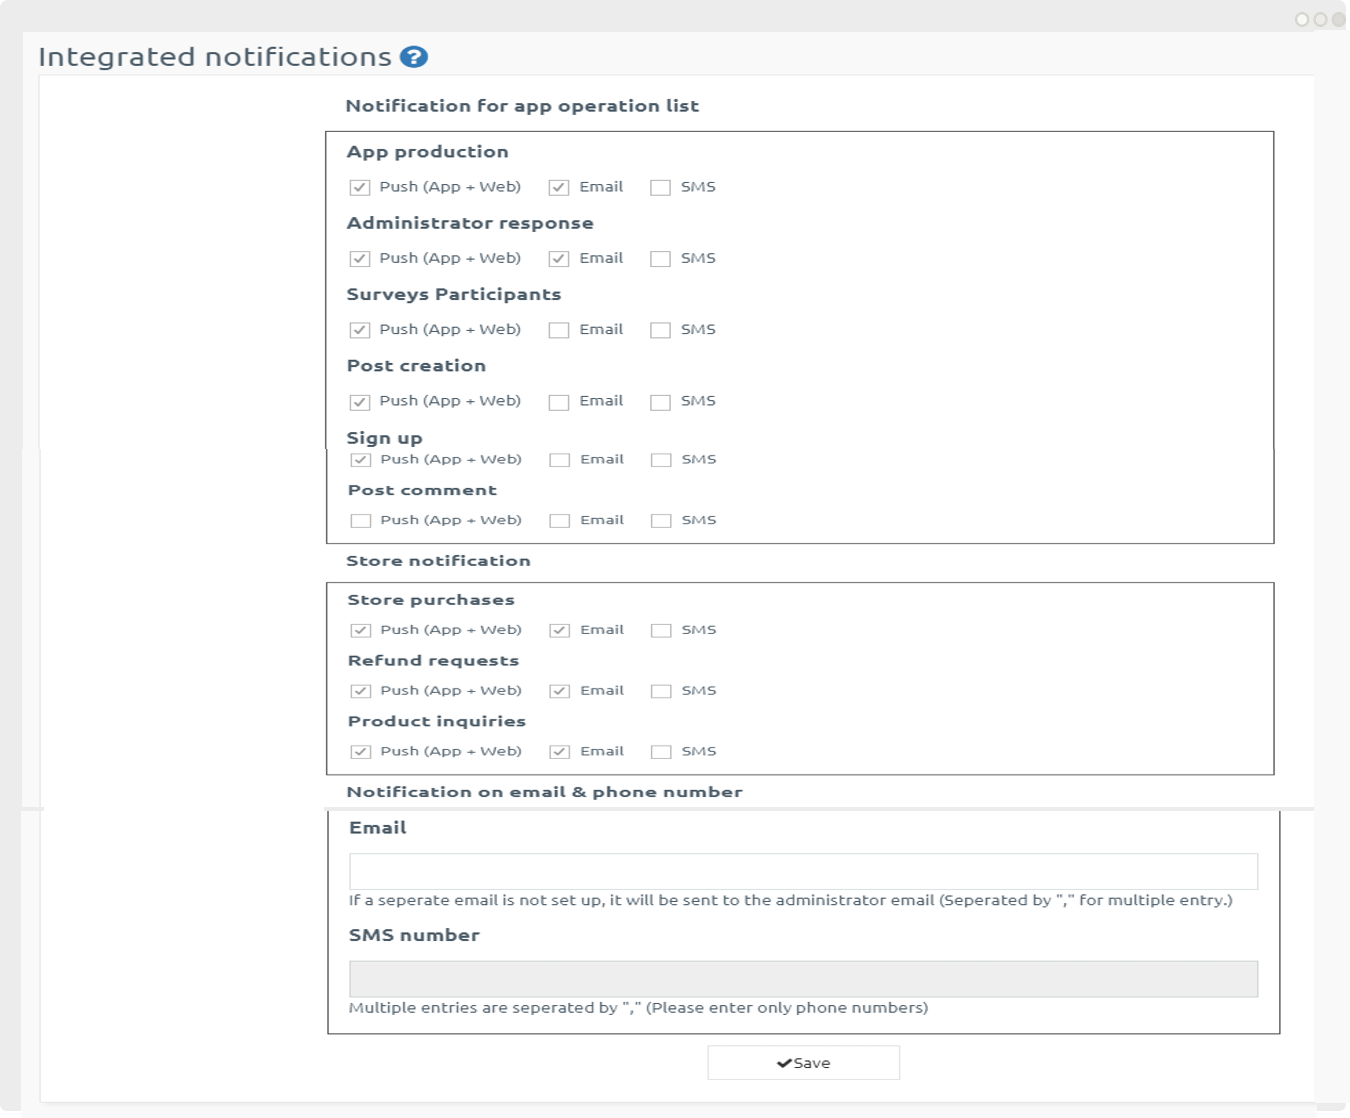Enable SMS for Product inquiries
The image size is (1350, 1118).
coord(661,752)
